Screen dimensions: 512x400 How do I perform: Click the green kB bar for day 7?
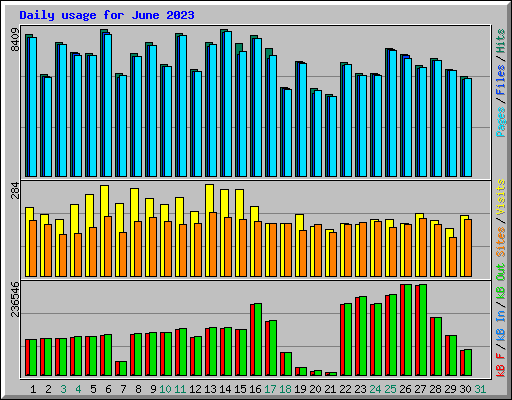pos(123,368)
